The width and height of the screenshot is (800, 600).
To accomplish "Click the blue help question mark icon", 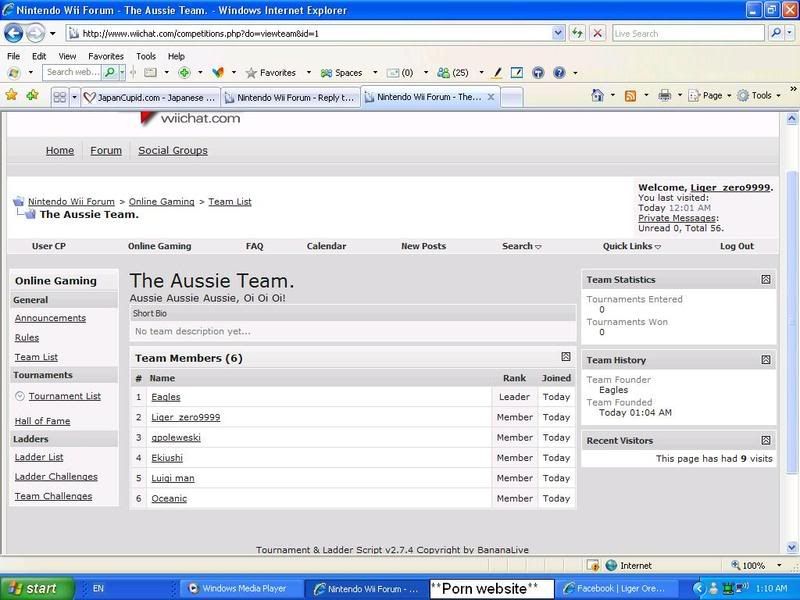I will [x=559, y=73].
